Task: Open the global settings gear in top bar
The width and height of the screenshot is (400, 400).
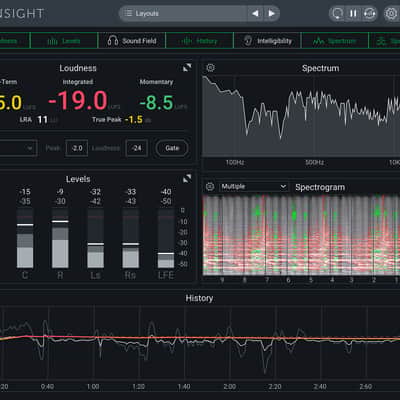Action: coord(391,14)
